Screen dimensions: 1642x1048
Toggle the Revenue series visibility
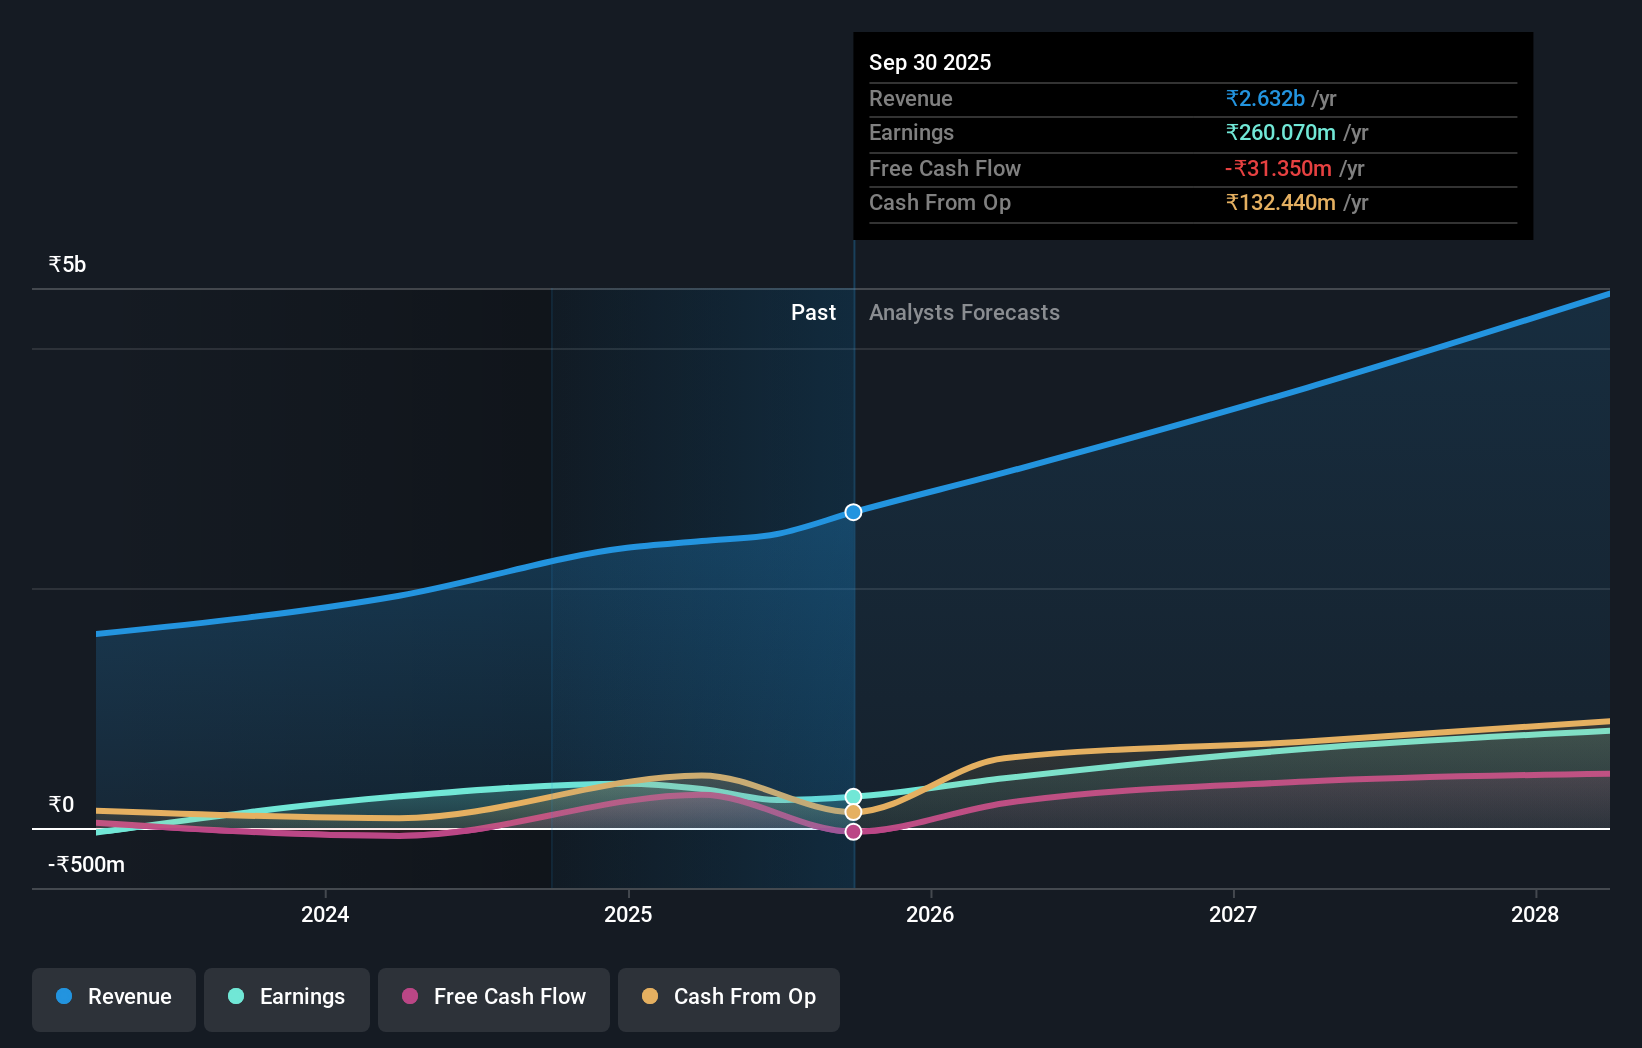tap(113, 997)
